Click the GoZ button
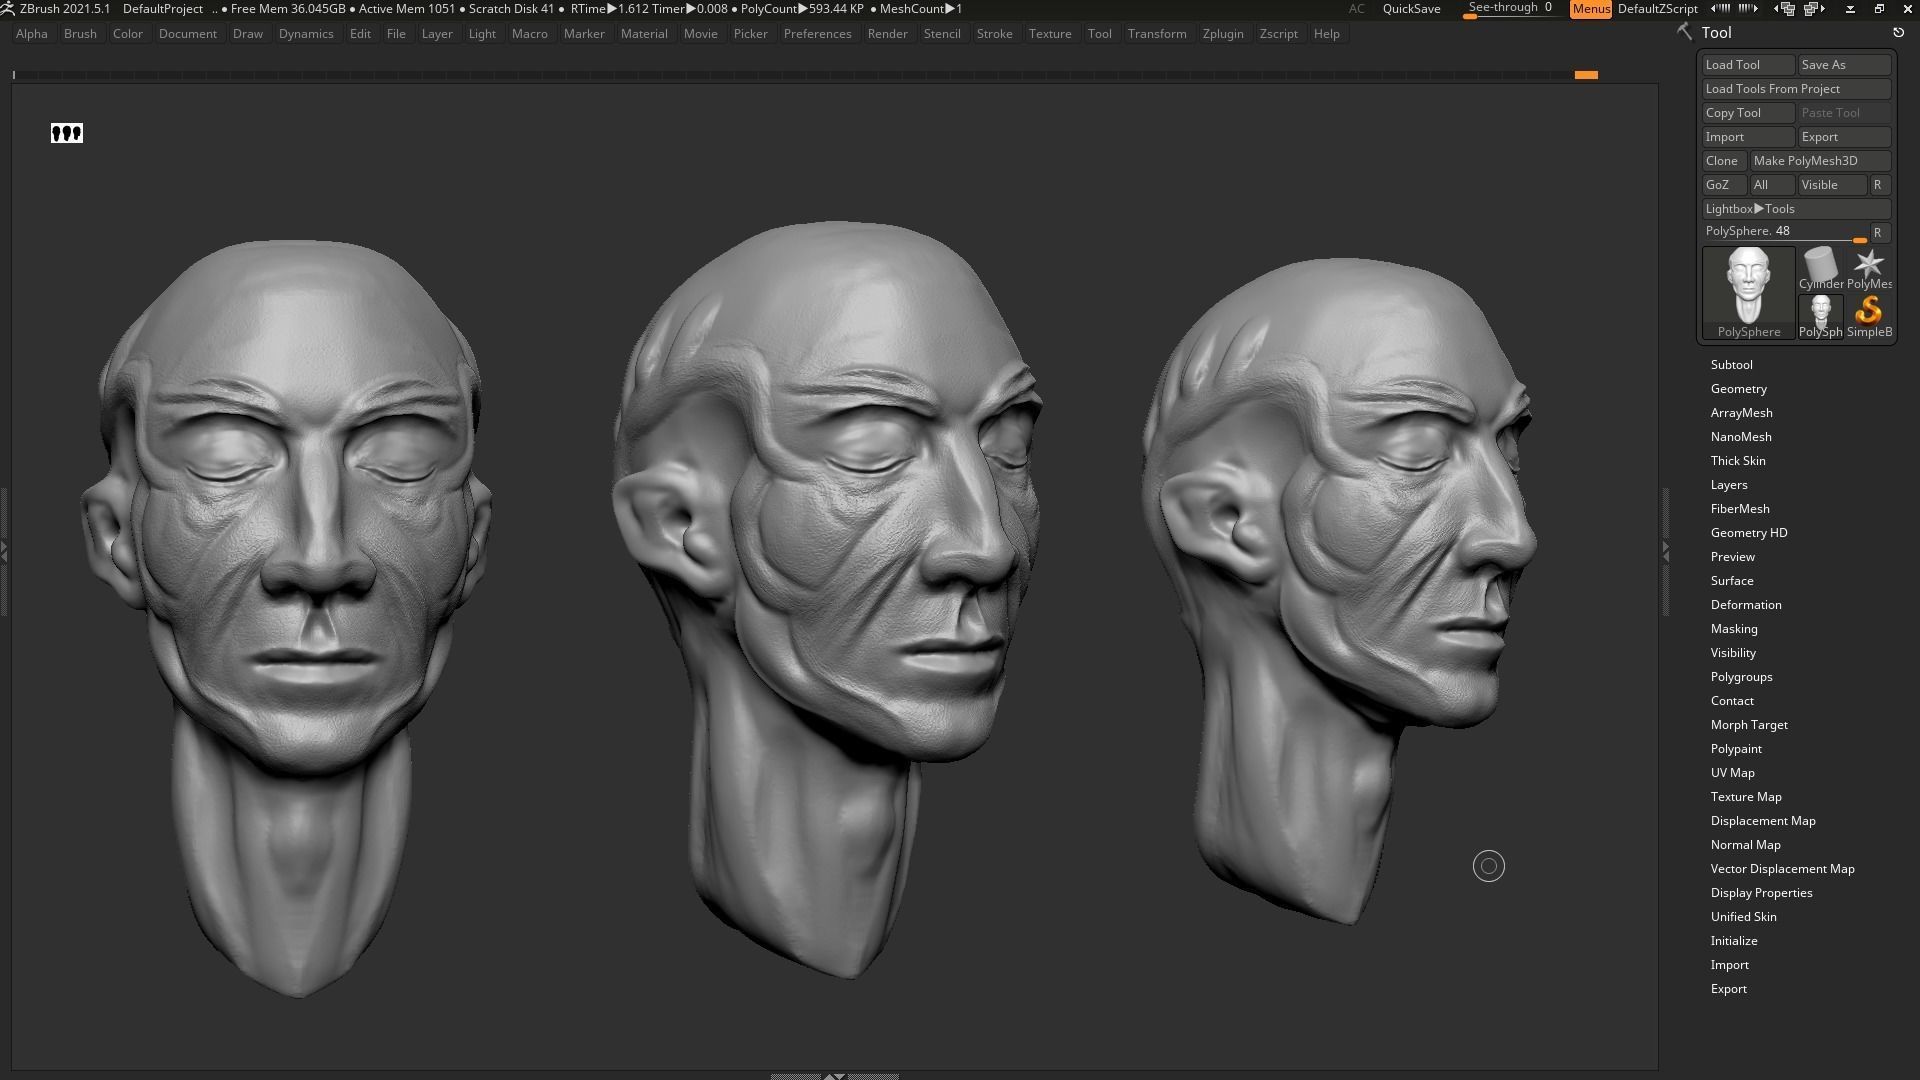 (x=1724, y=185)
